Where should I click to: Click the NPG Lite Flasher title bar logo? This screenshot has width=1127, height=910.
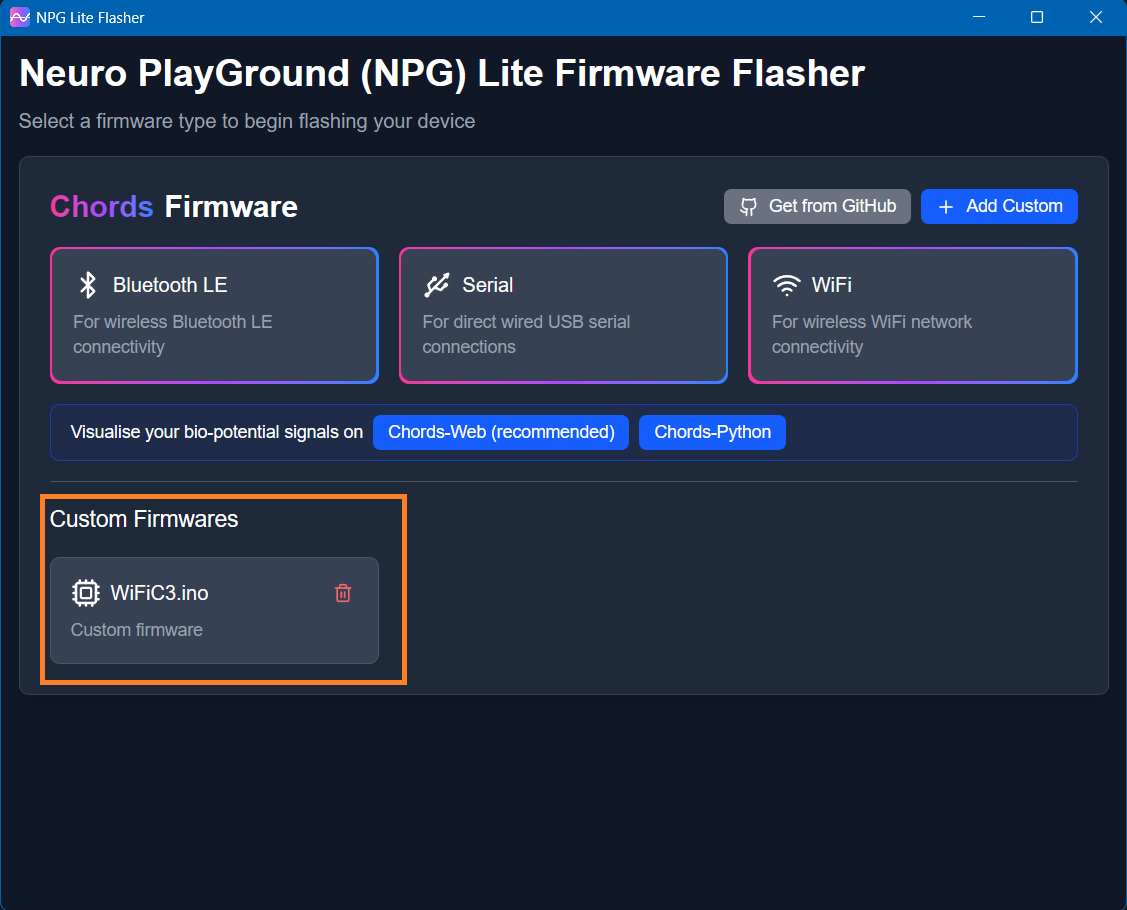coord(19,18)
